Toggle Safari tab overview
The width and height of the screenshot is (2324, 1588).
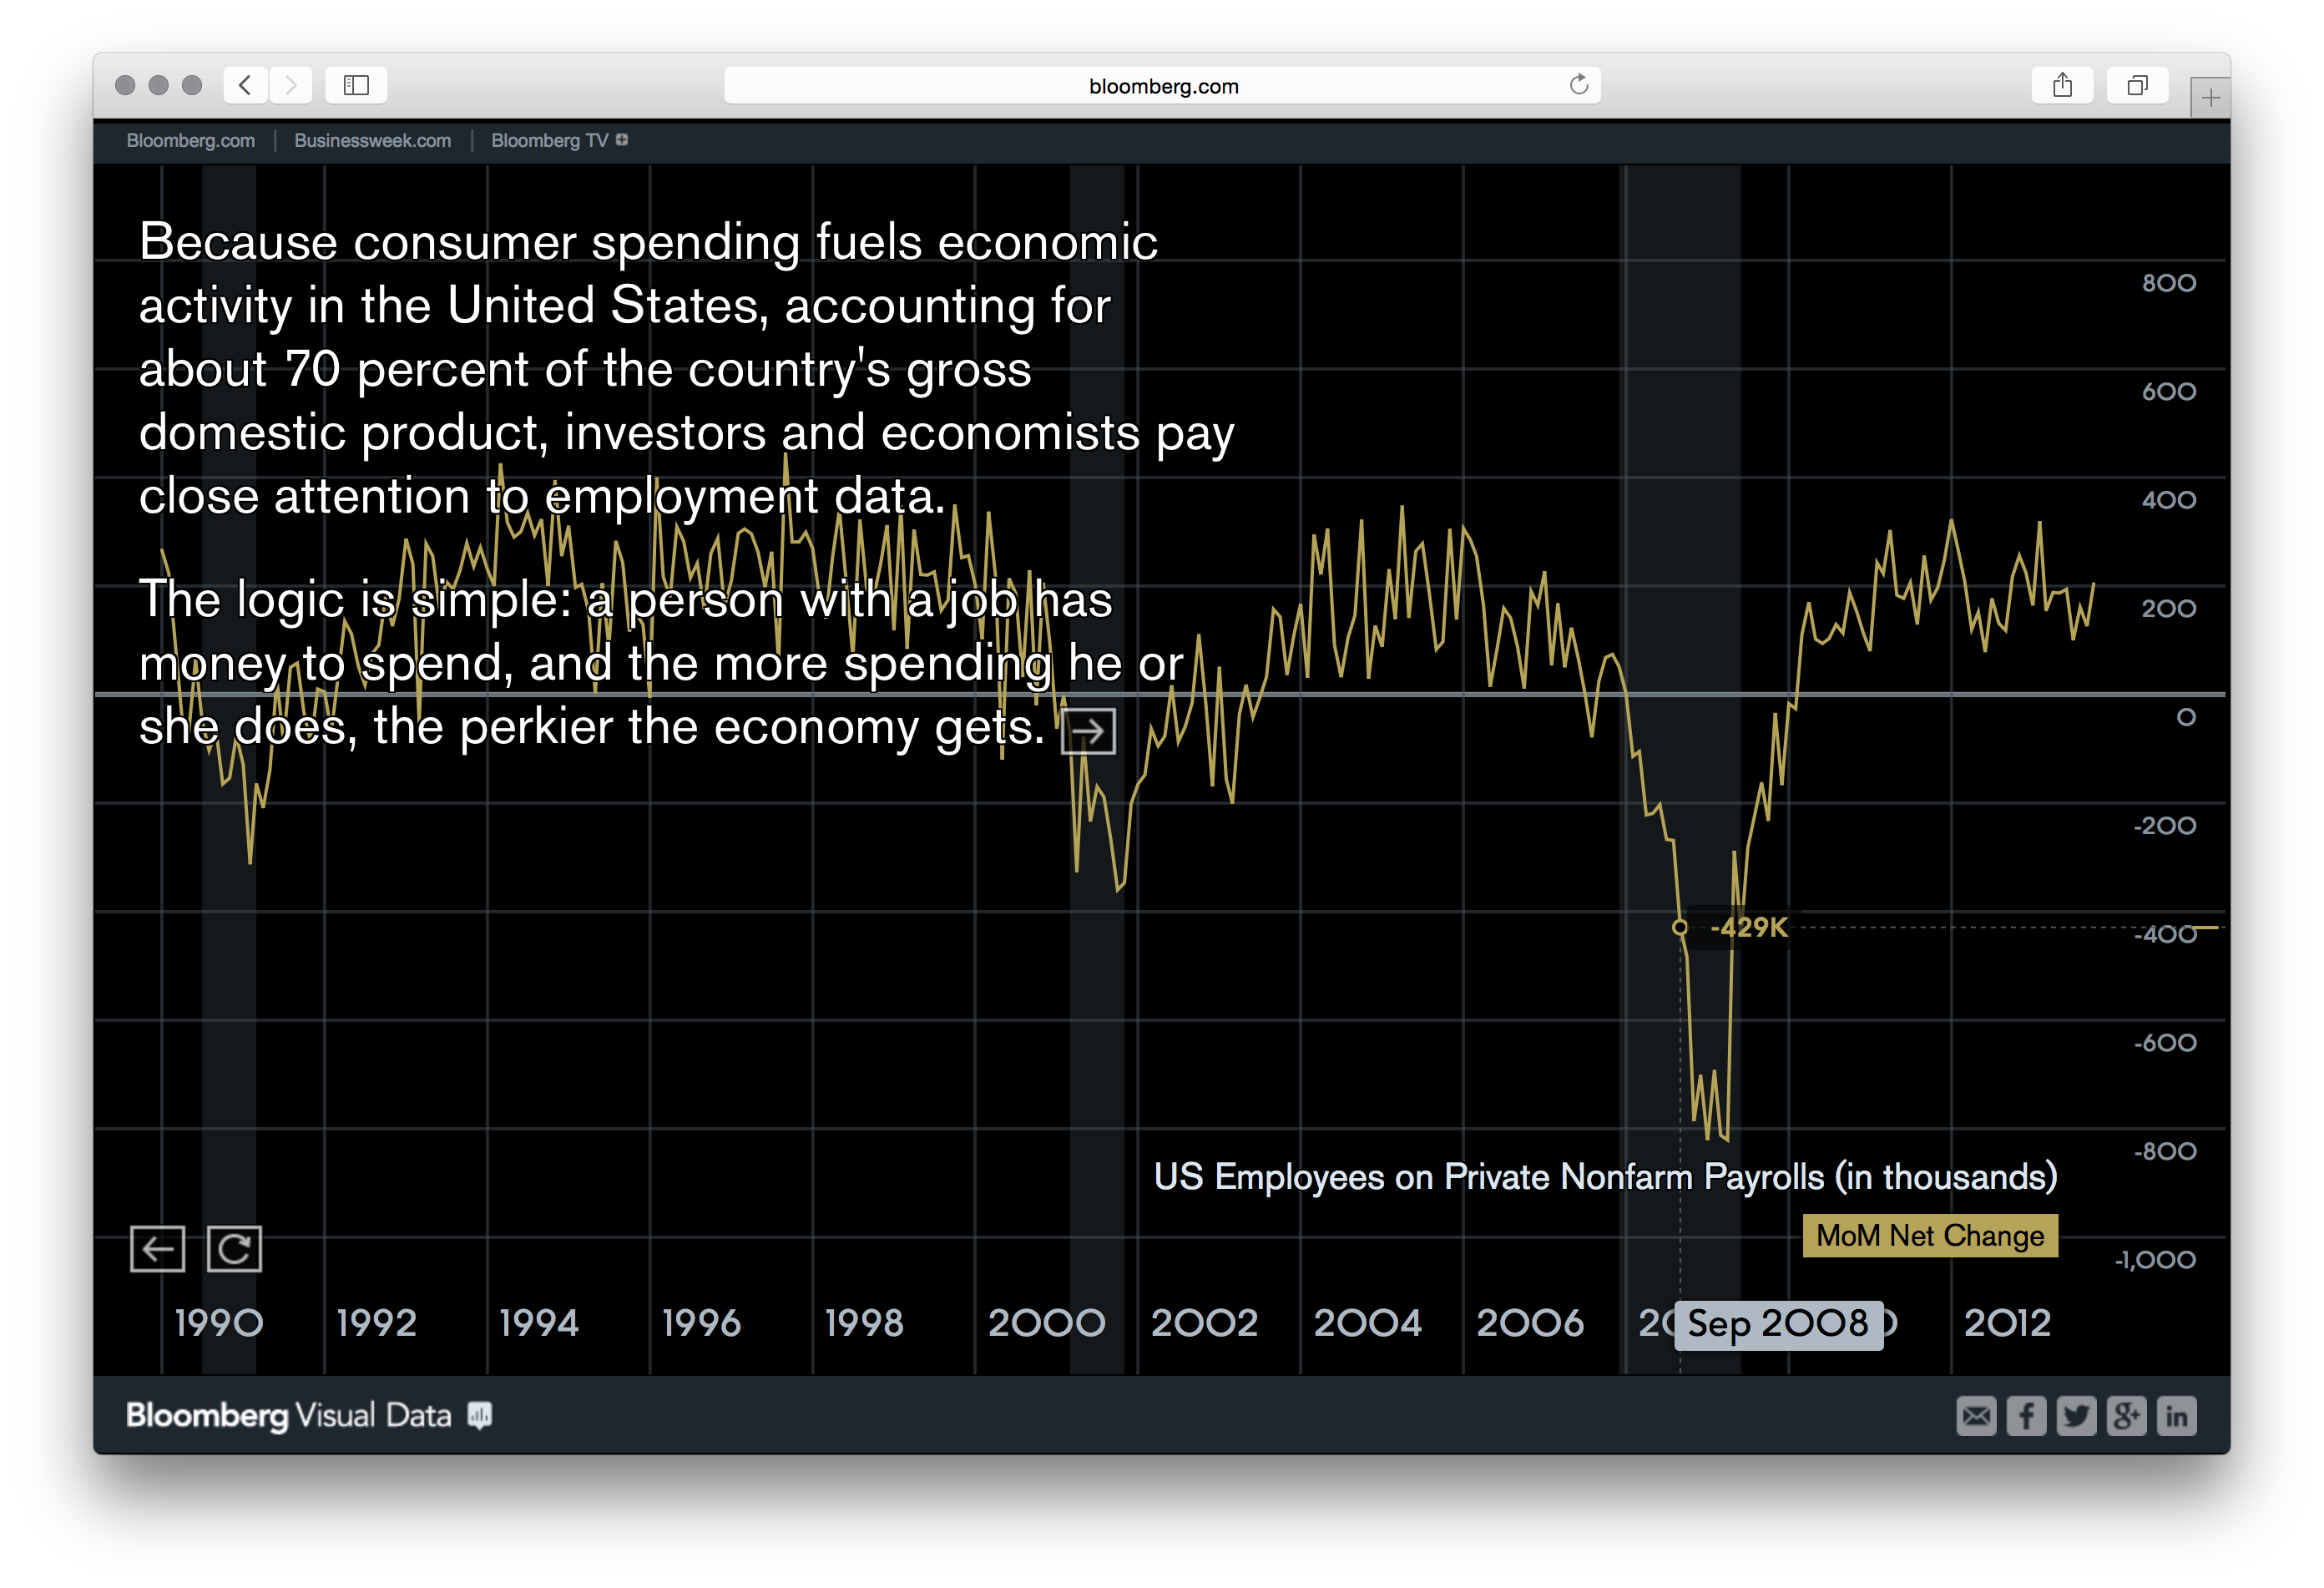click(x=2137, y=85)
